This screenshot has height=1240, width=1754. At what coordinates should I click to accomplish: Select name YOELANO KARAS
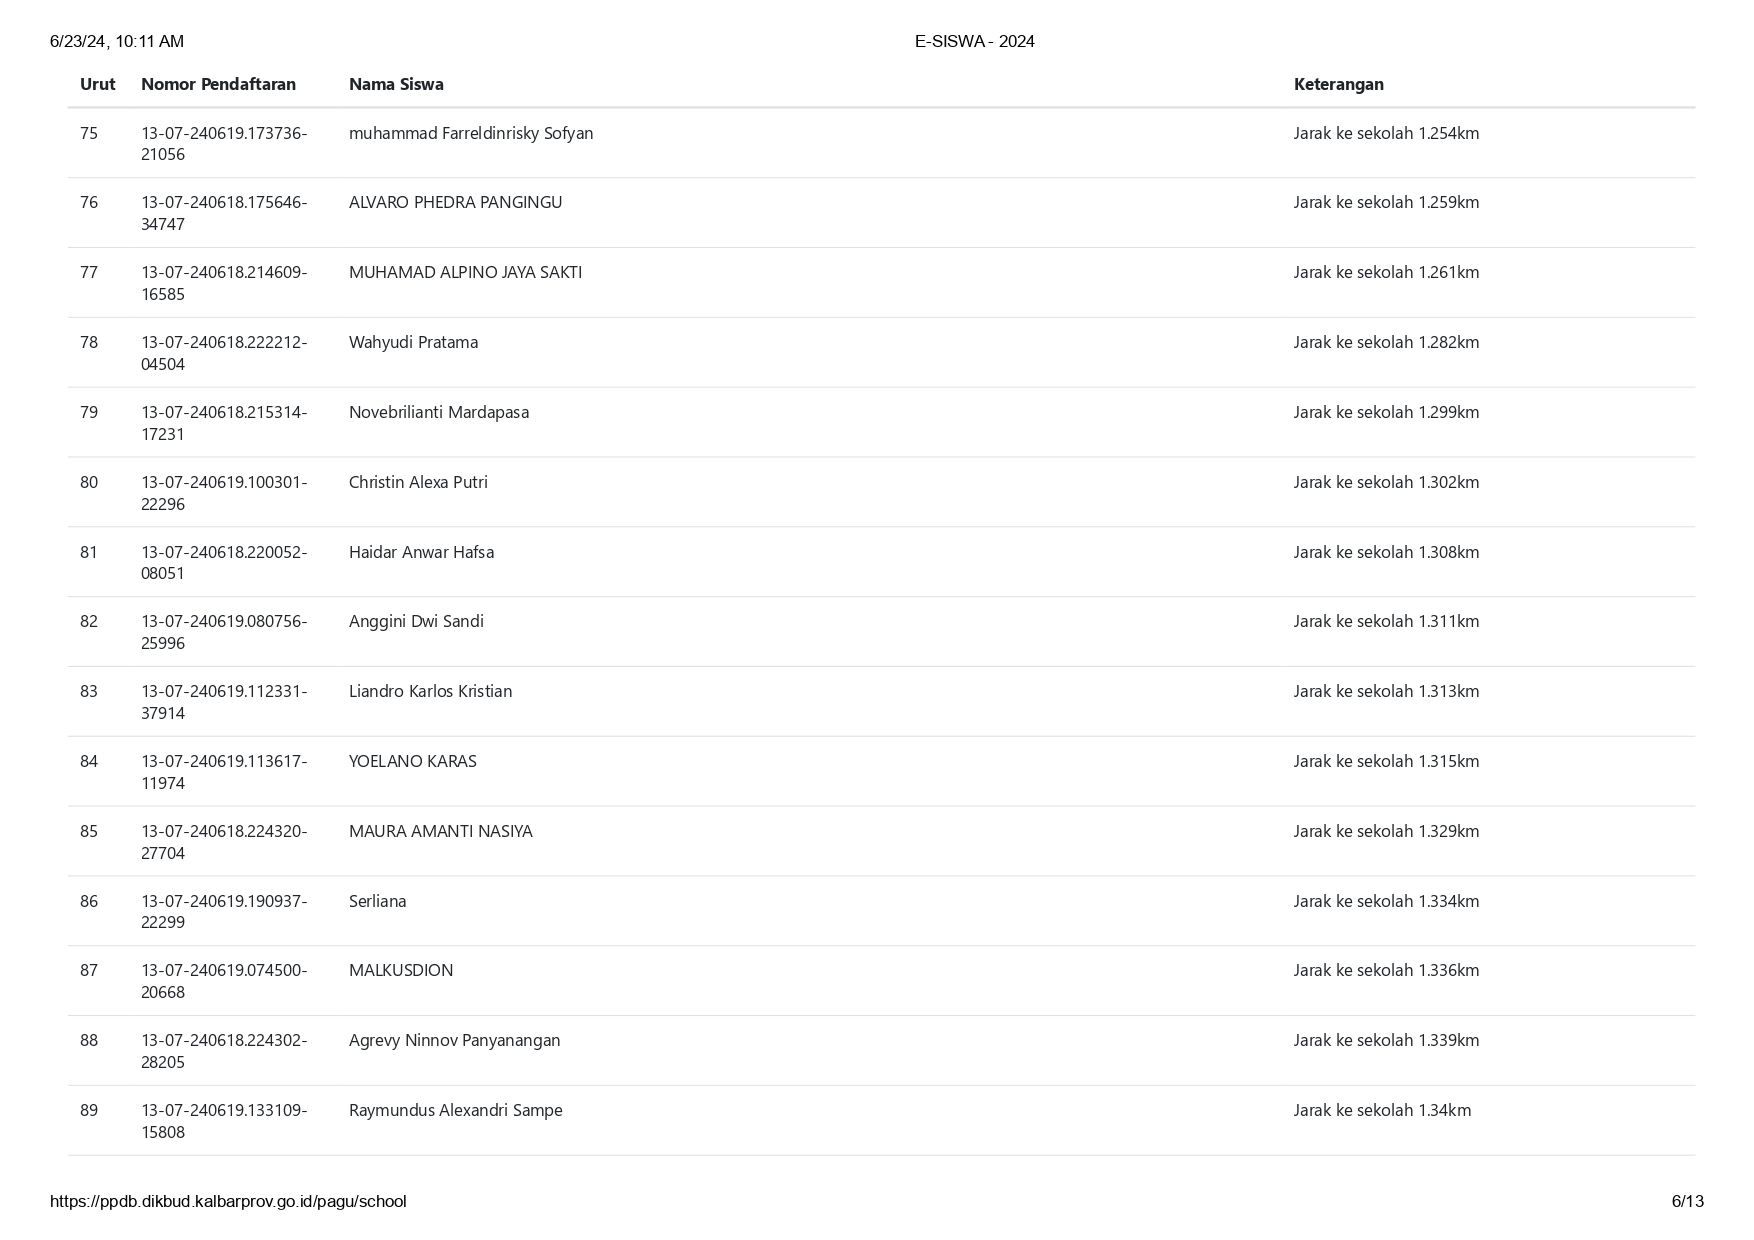tap(412, 761)
